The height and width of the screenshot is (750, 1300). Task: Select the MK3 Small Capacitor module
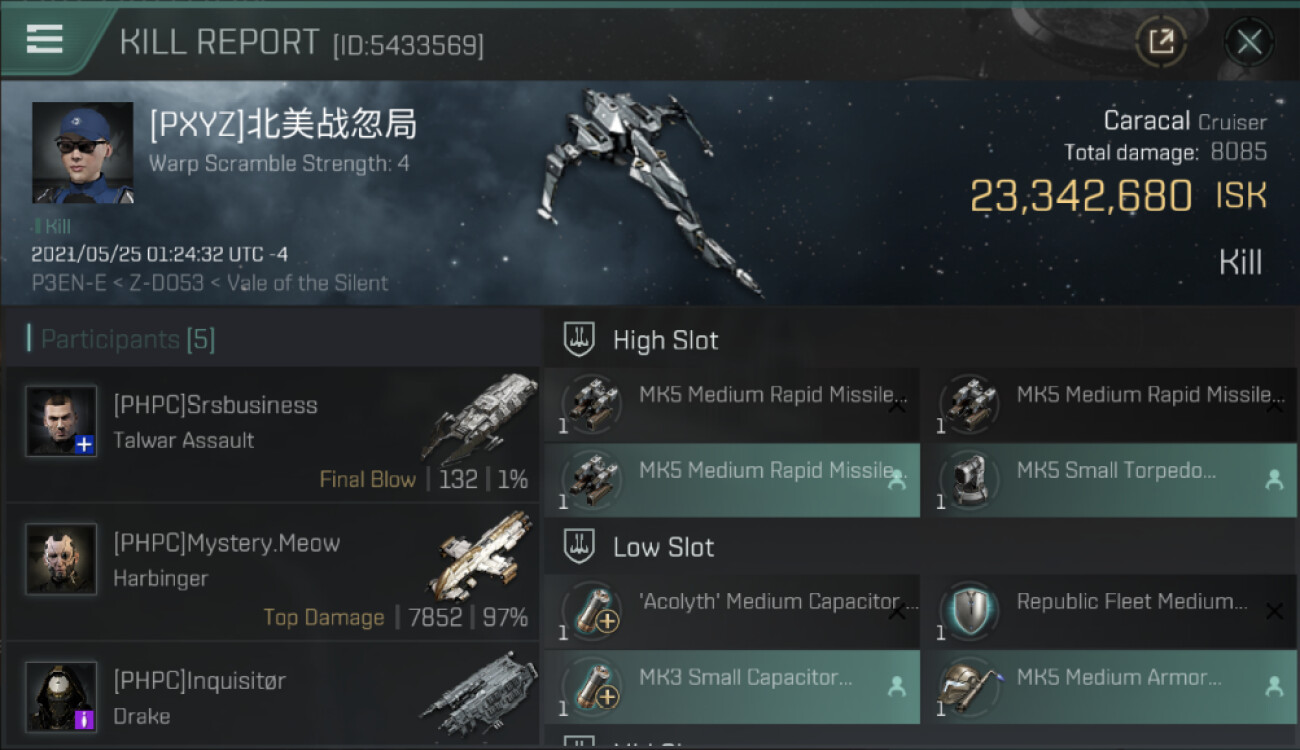(732, 687)
